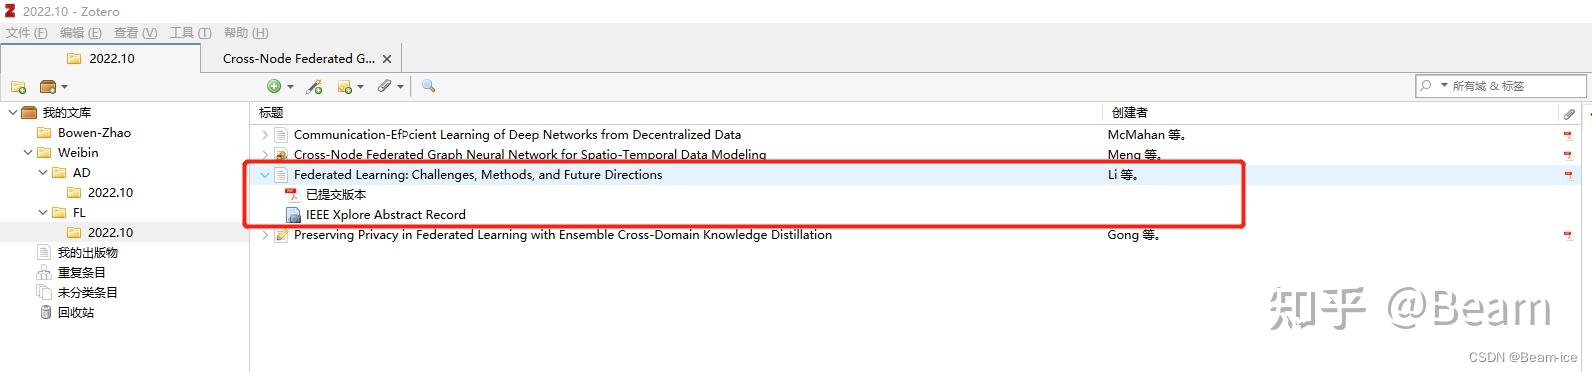Open PDF icon for McMahan row
This screenshot has height=372, width=1592.
1568,135
